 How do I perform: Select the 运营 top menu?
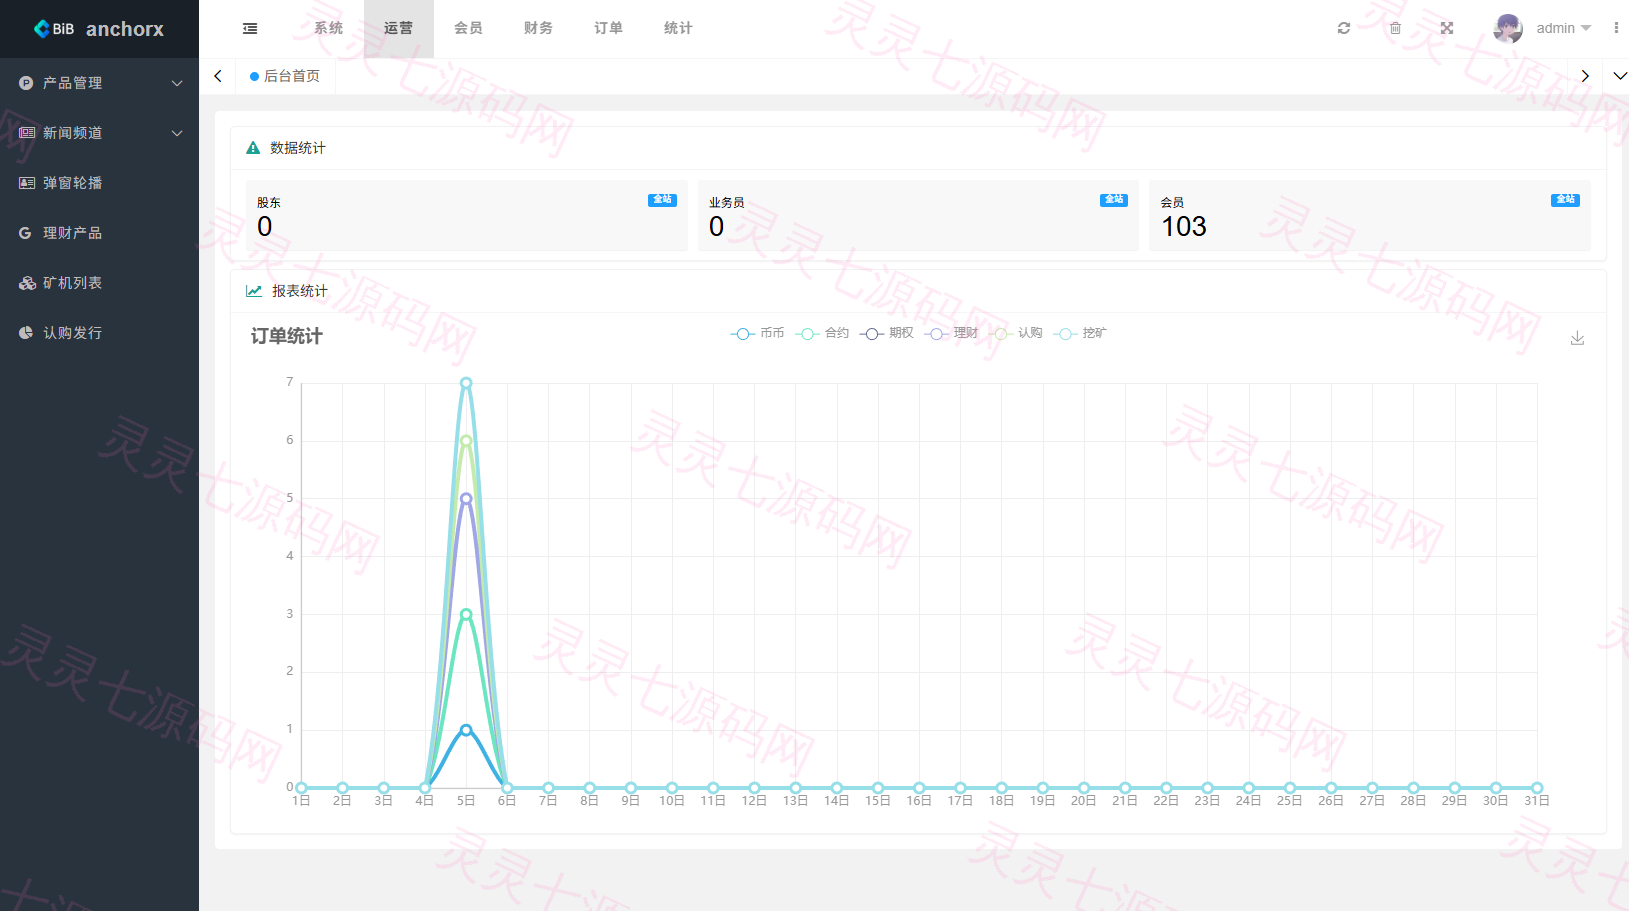tap(399, 28)
